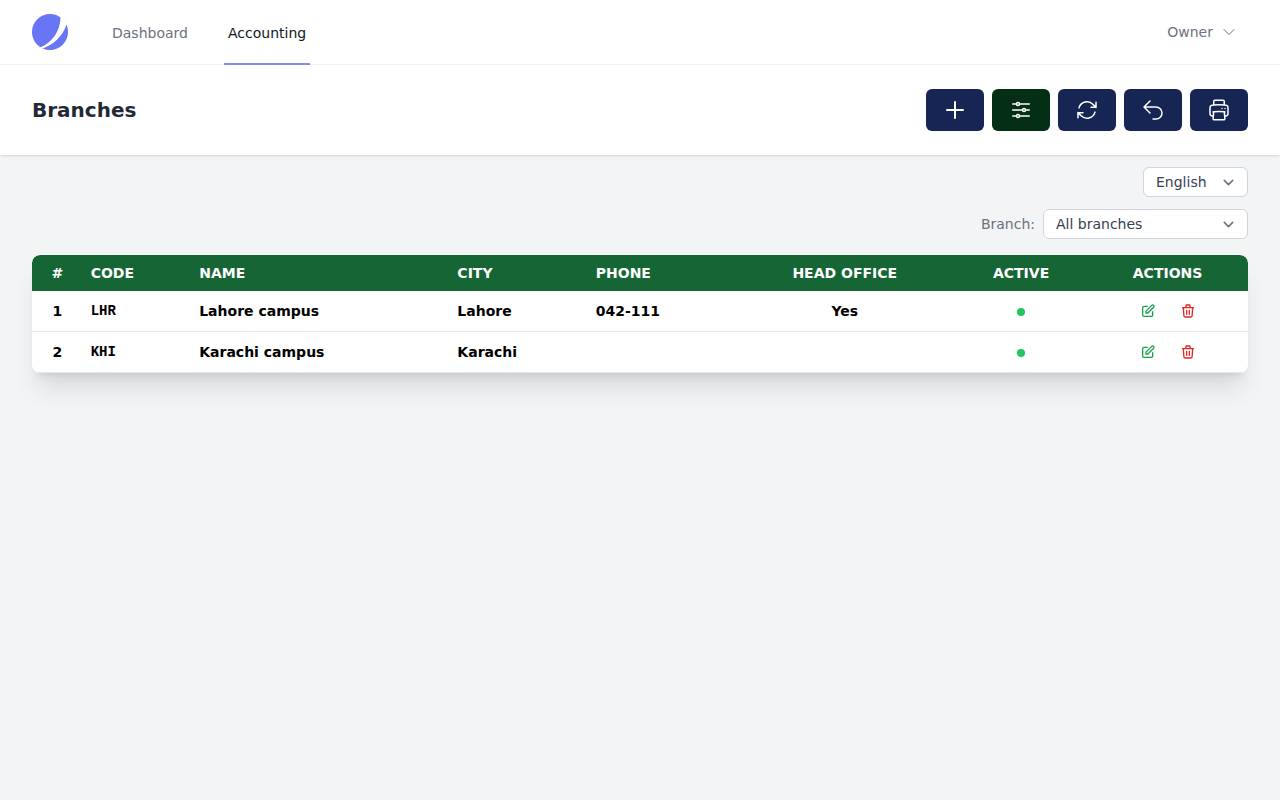The width and height of the screenshot is (1280, 800).
Task: Edit the Karachi campus row
Action: click(1148, 352)
